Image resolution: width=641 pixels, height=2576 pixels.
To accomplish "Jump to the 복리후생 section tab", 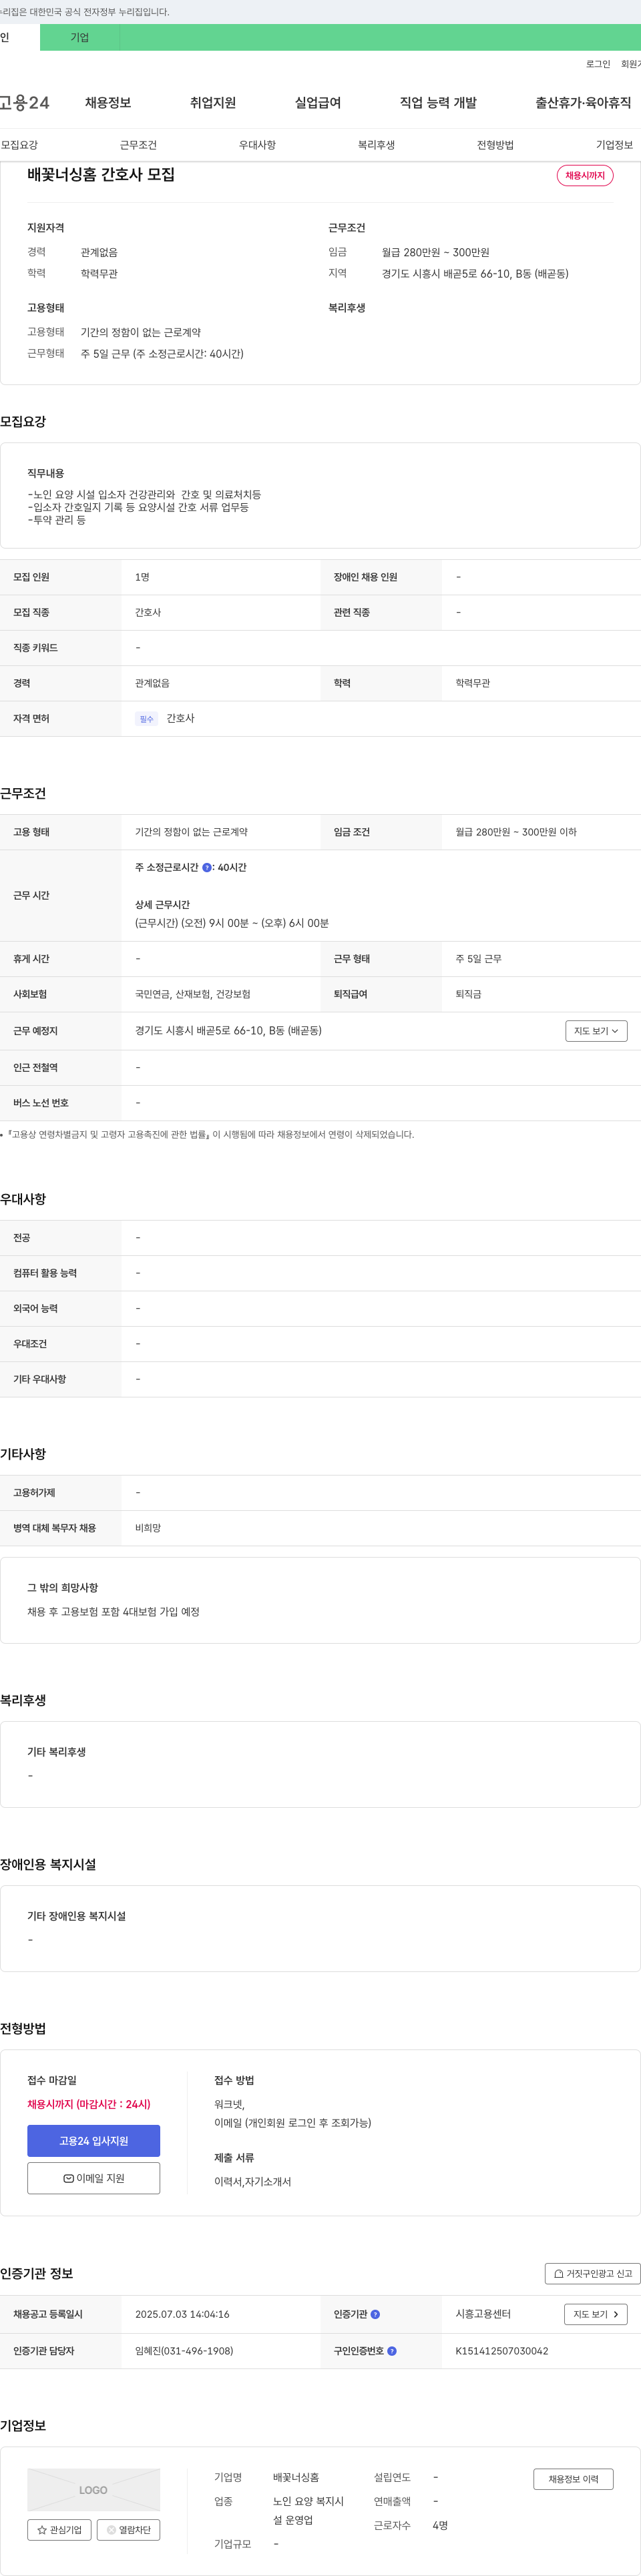I will pyautogui.click(x=376, y=145).
